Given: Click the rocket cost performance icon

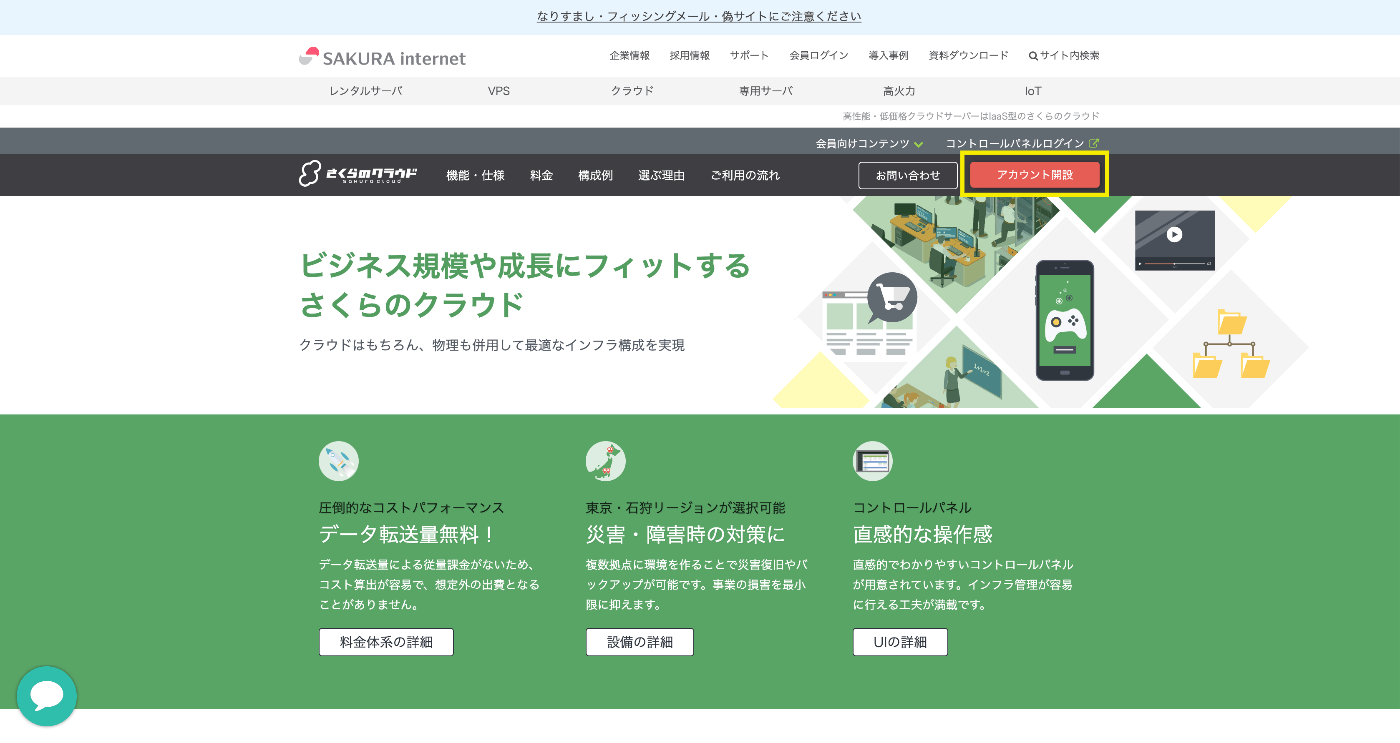Looking at the screenshot, I should pyautogui.click(x=339, y=461).
